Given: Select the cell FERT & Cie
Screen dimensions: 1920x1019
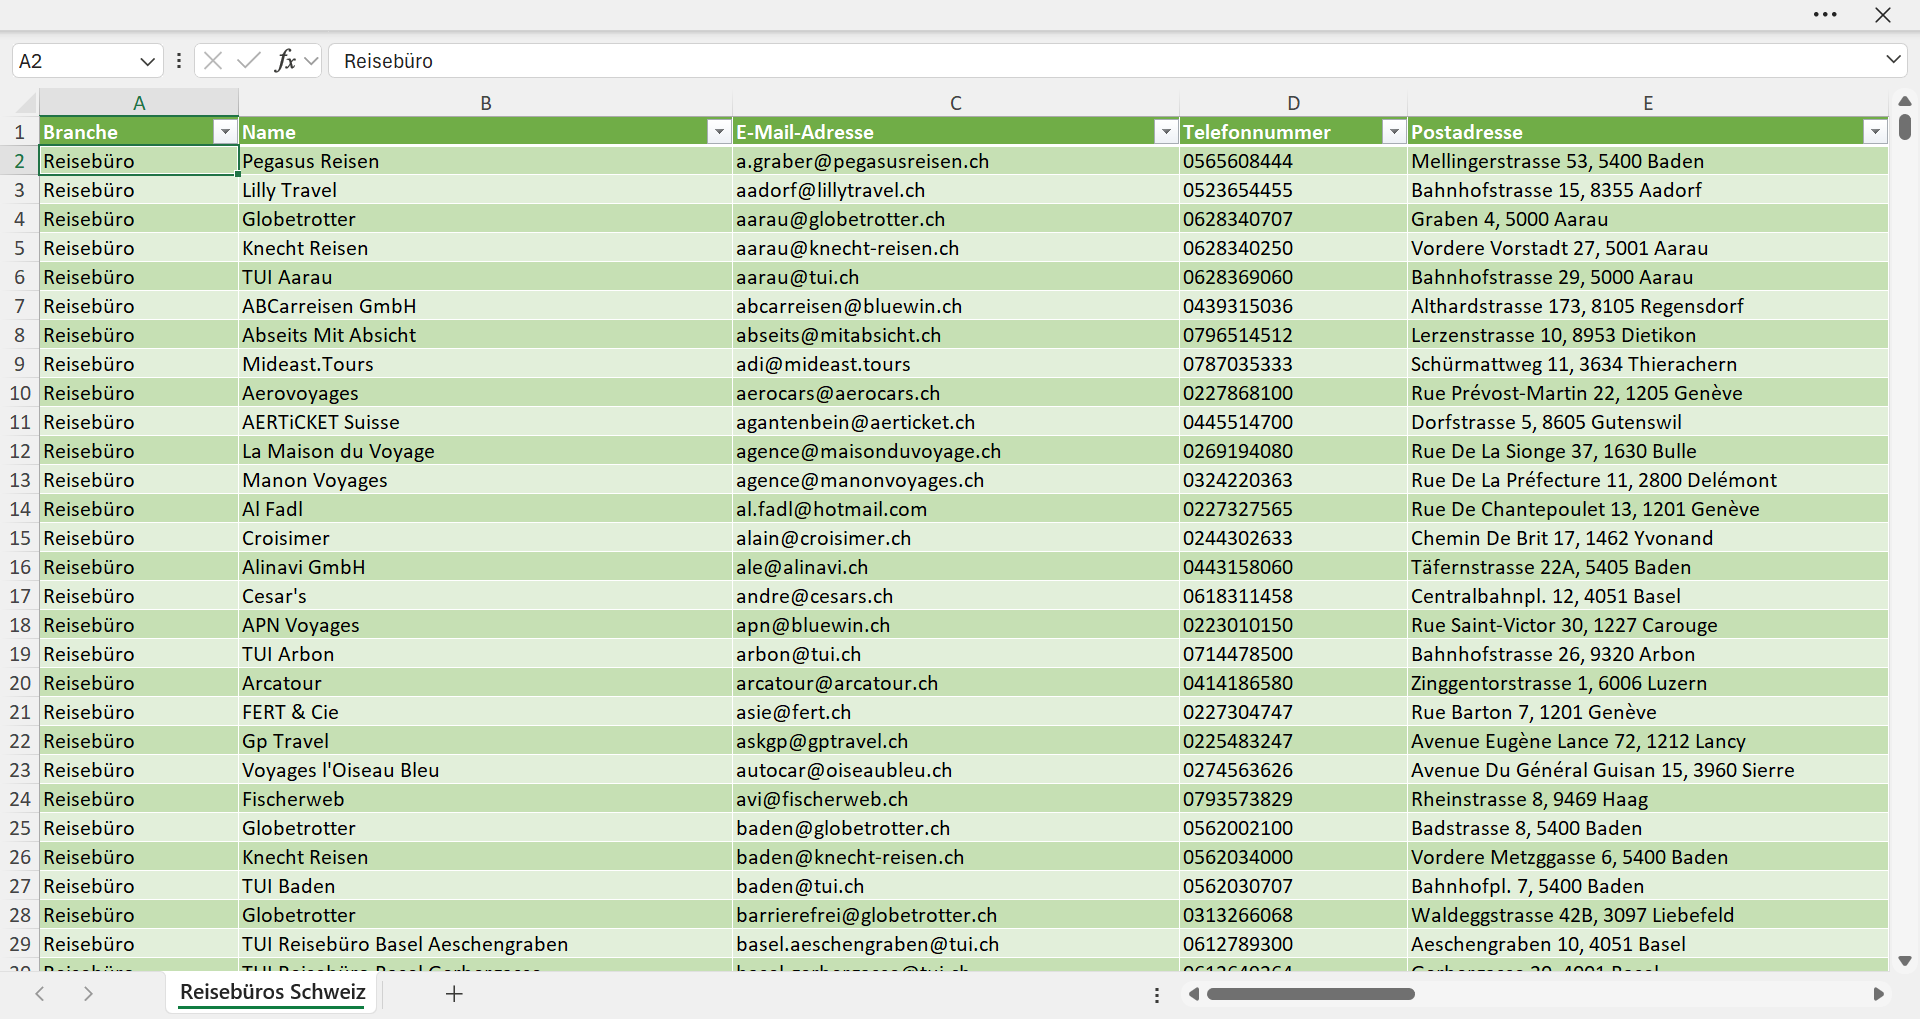Looking at the screenshot, I should click(486, 712).
